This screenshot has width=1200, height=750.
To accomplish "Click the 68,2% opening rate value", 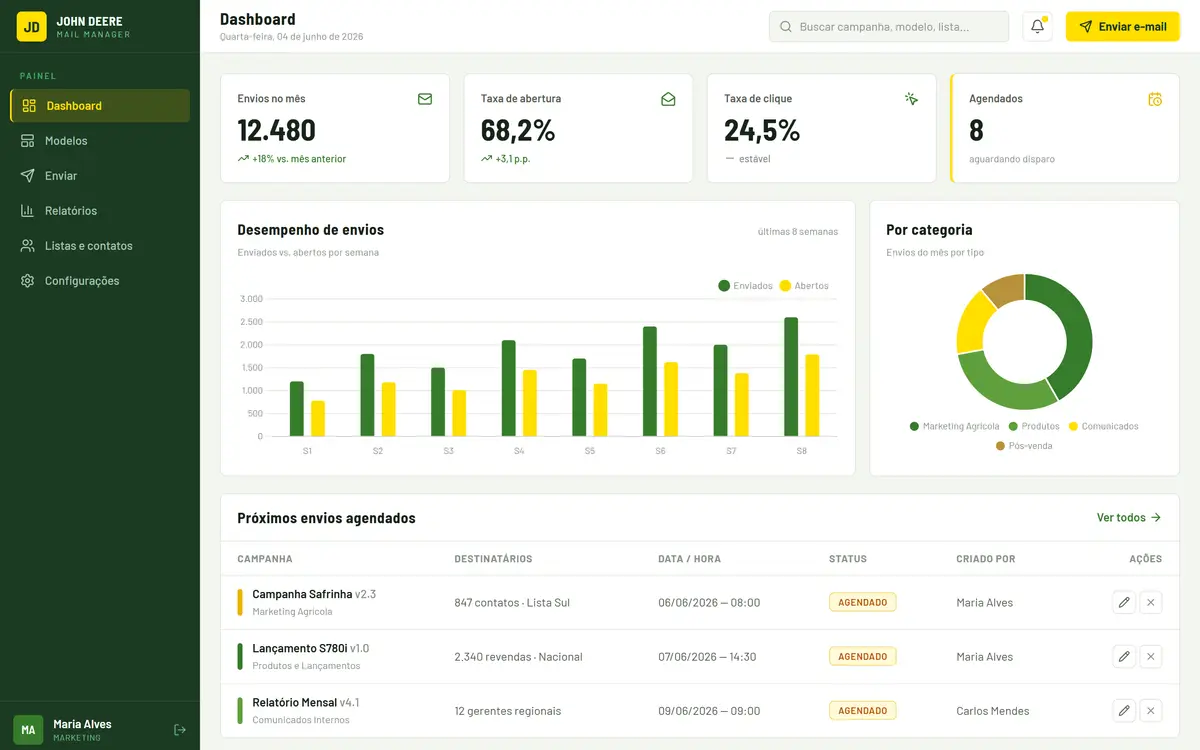I will (518, 130).
